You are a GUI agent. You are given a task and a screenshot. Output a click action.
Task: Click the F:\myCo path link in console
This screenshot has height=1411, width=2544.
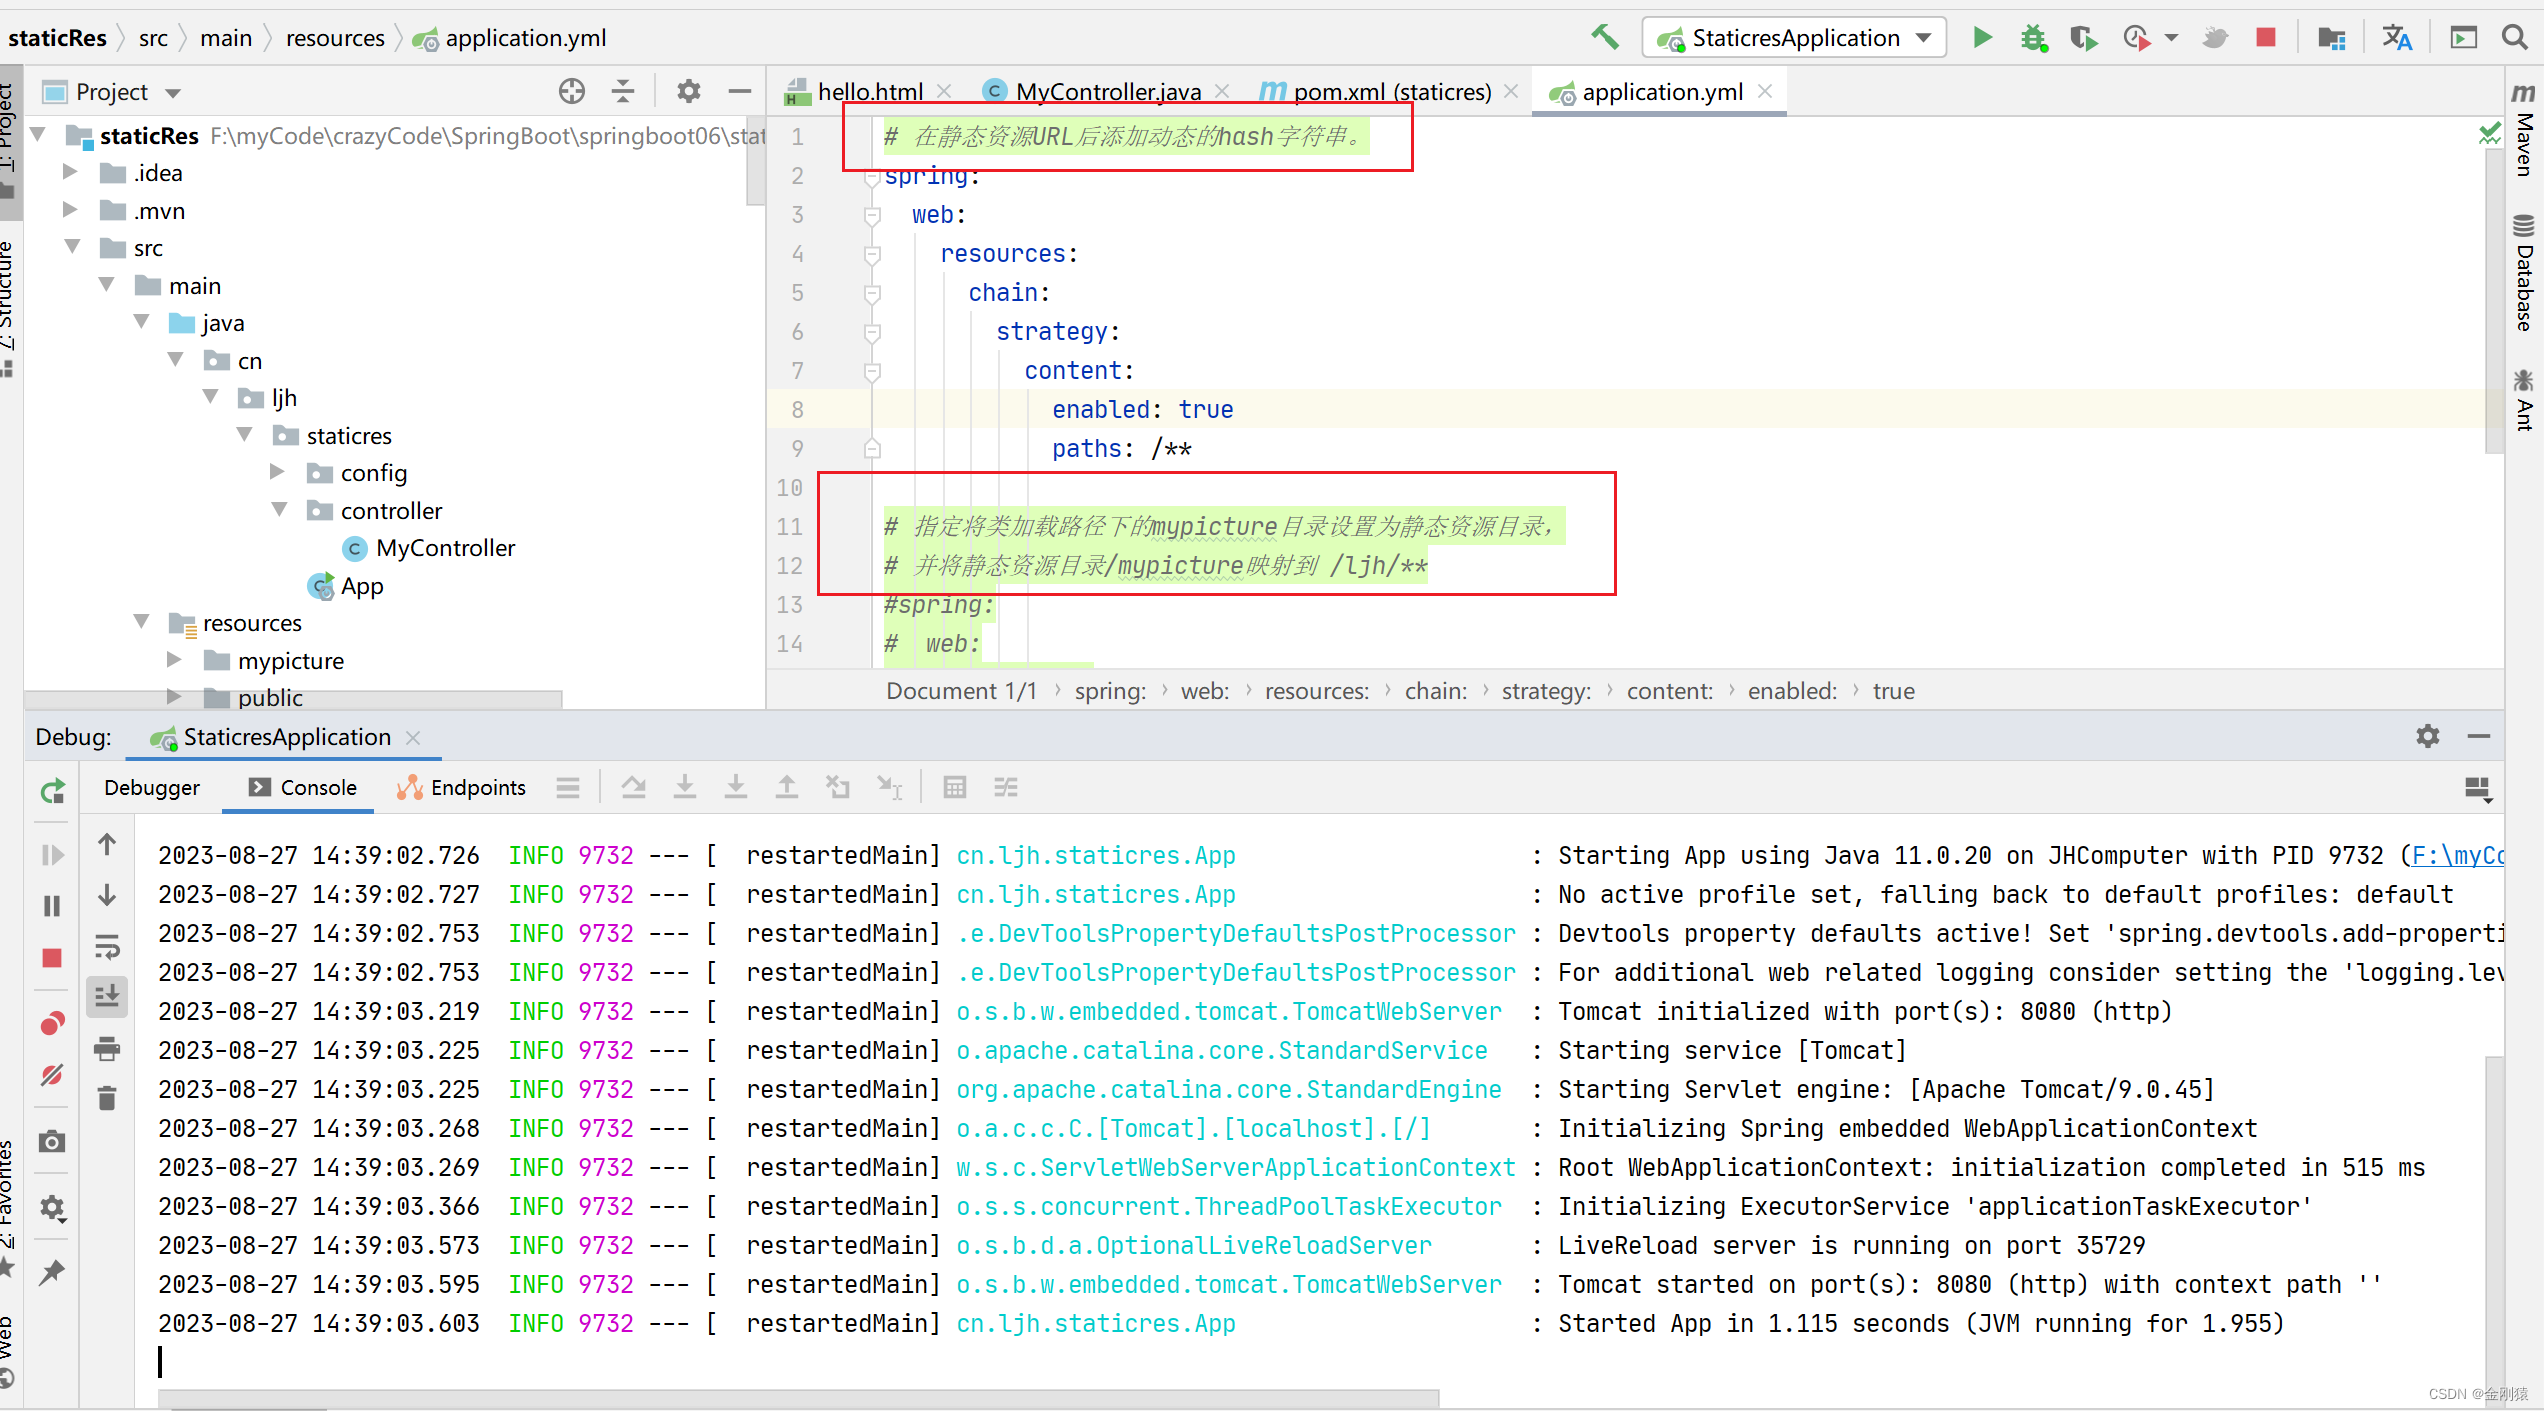(2457, 856)
